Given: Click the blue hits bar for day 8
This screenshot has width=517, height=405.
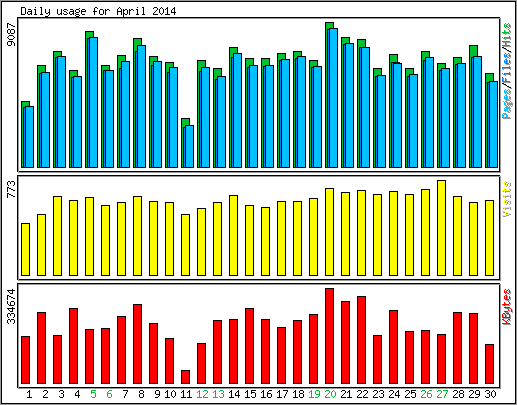Looking at the screenshot, I should pyautogui.click(x=142, y=106).
